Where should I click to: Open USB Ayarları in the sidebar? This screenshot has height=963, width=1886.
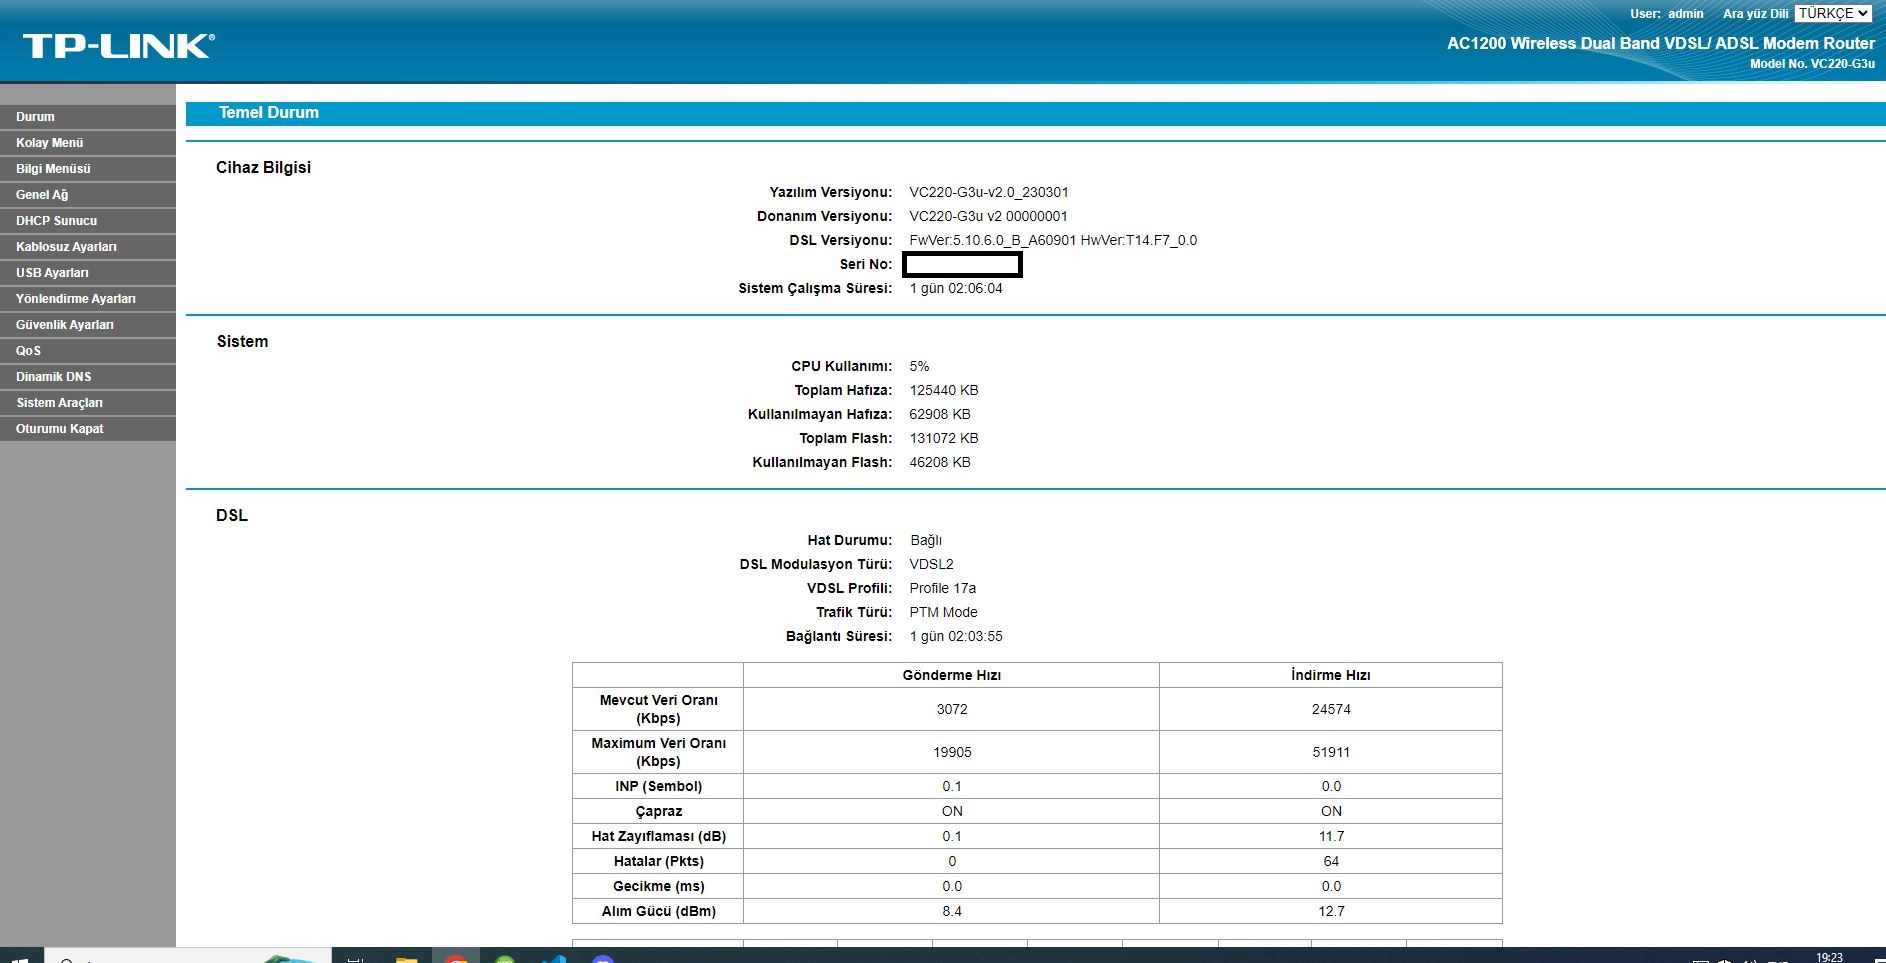tap(88, 273)
